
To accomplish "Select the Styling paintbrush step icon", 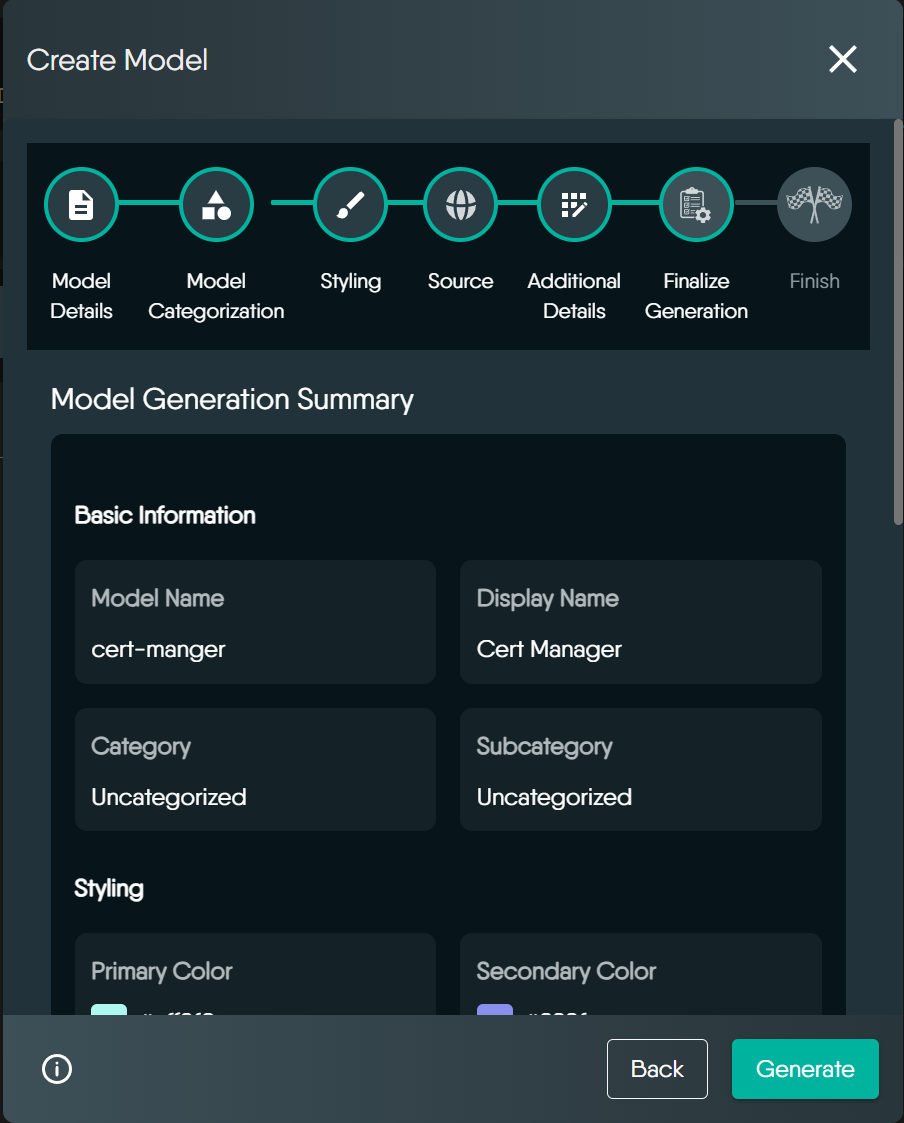I will click(x=350, y=205).
